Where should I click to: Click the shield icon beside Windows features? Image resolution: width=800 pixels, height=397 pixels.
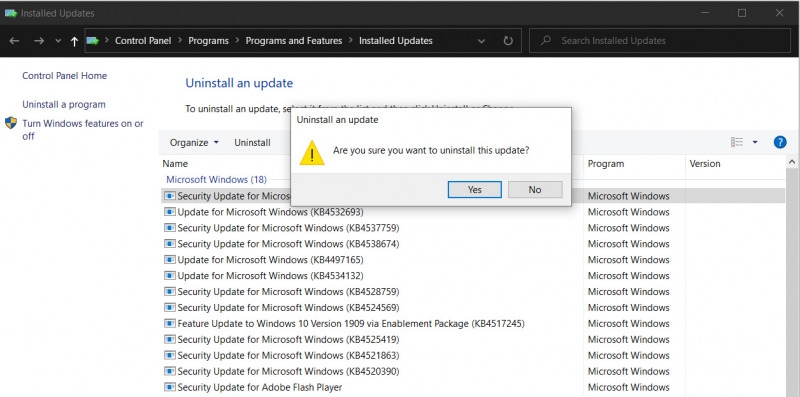tap(11, 123)
